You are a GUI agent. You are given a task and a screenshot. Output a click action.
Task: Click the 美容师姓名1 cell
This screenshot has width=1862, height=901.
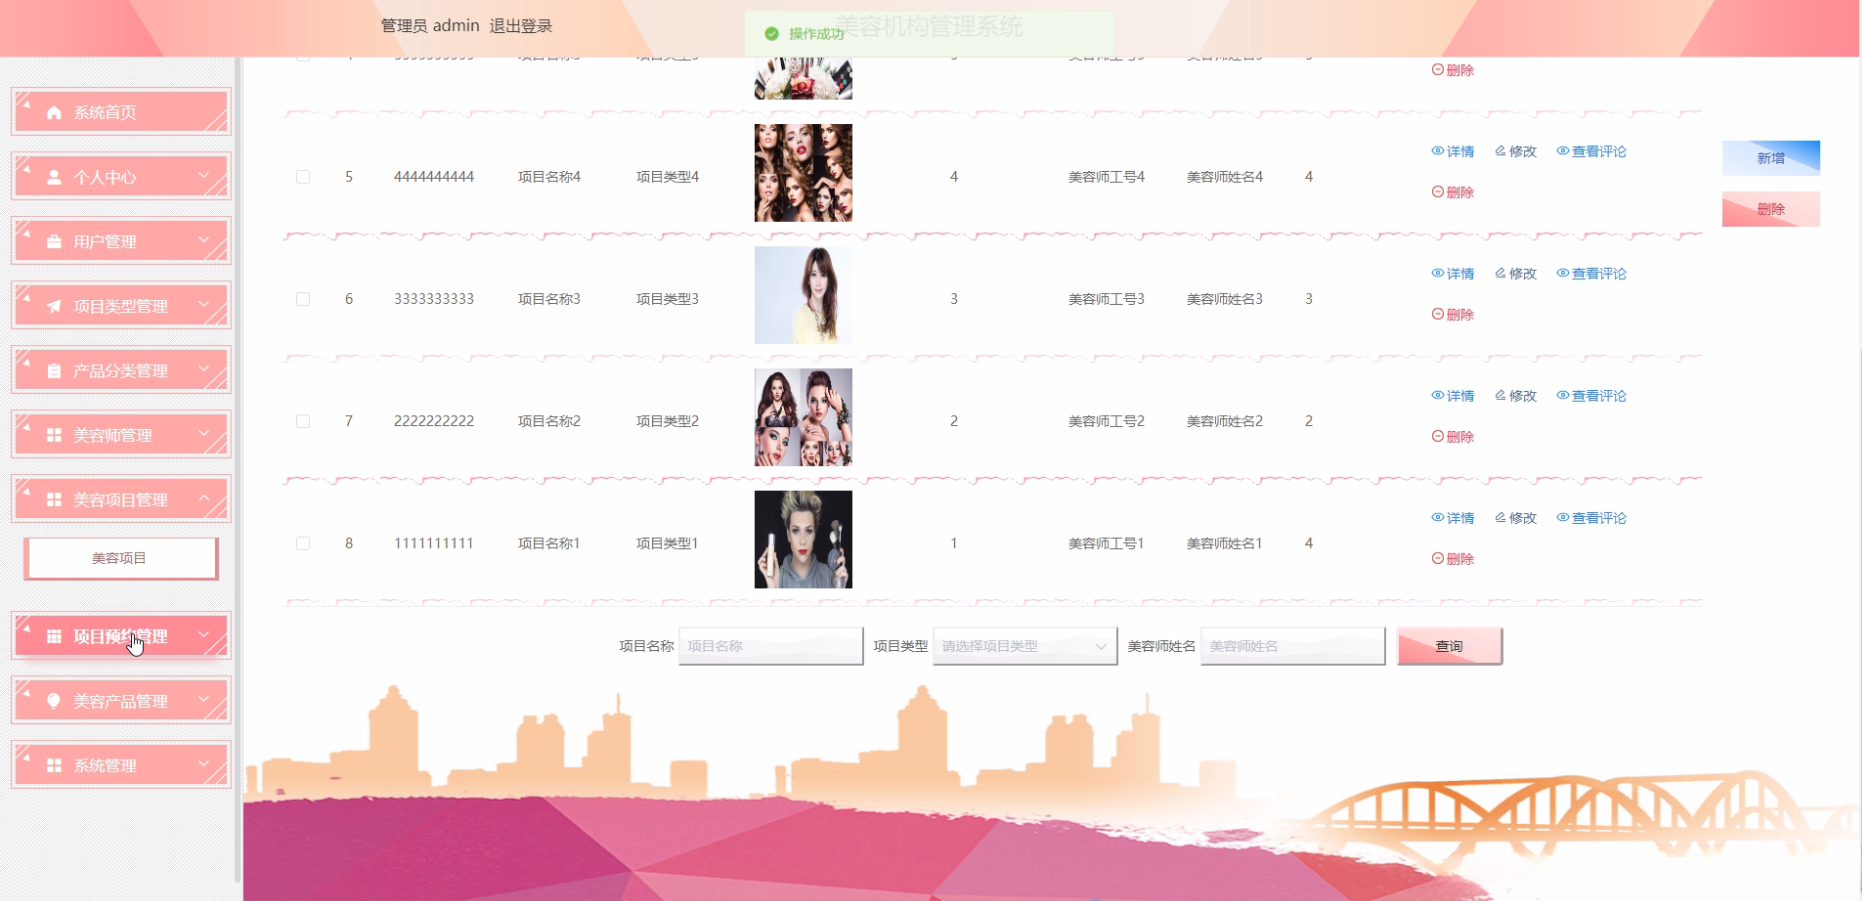click(x=1224, y=543)
